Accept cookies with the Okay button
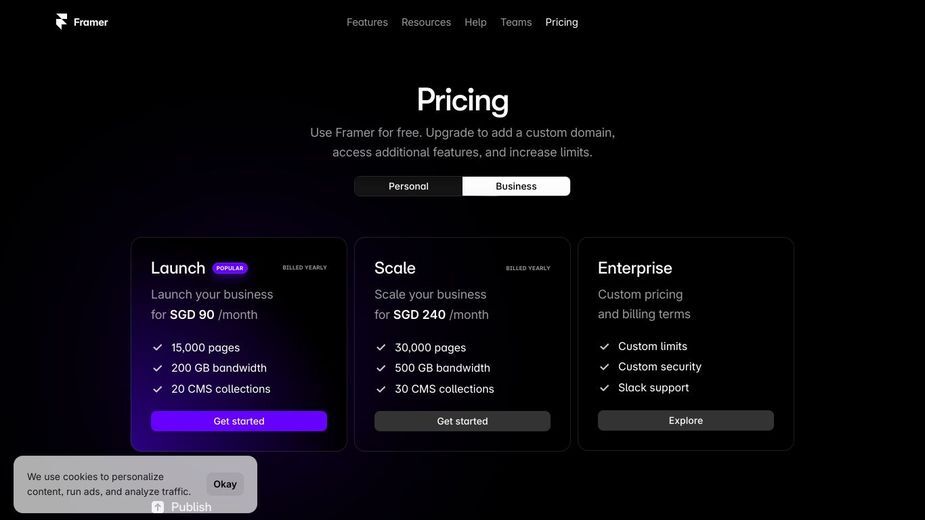 (x=225, y=484)
